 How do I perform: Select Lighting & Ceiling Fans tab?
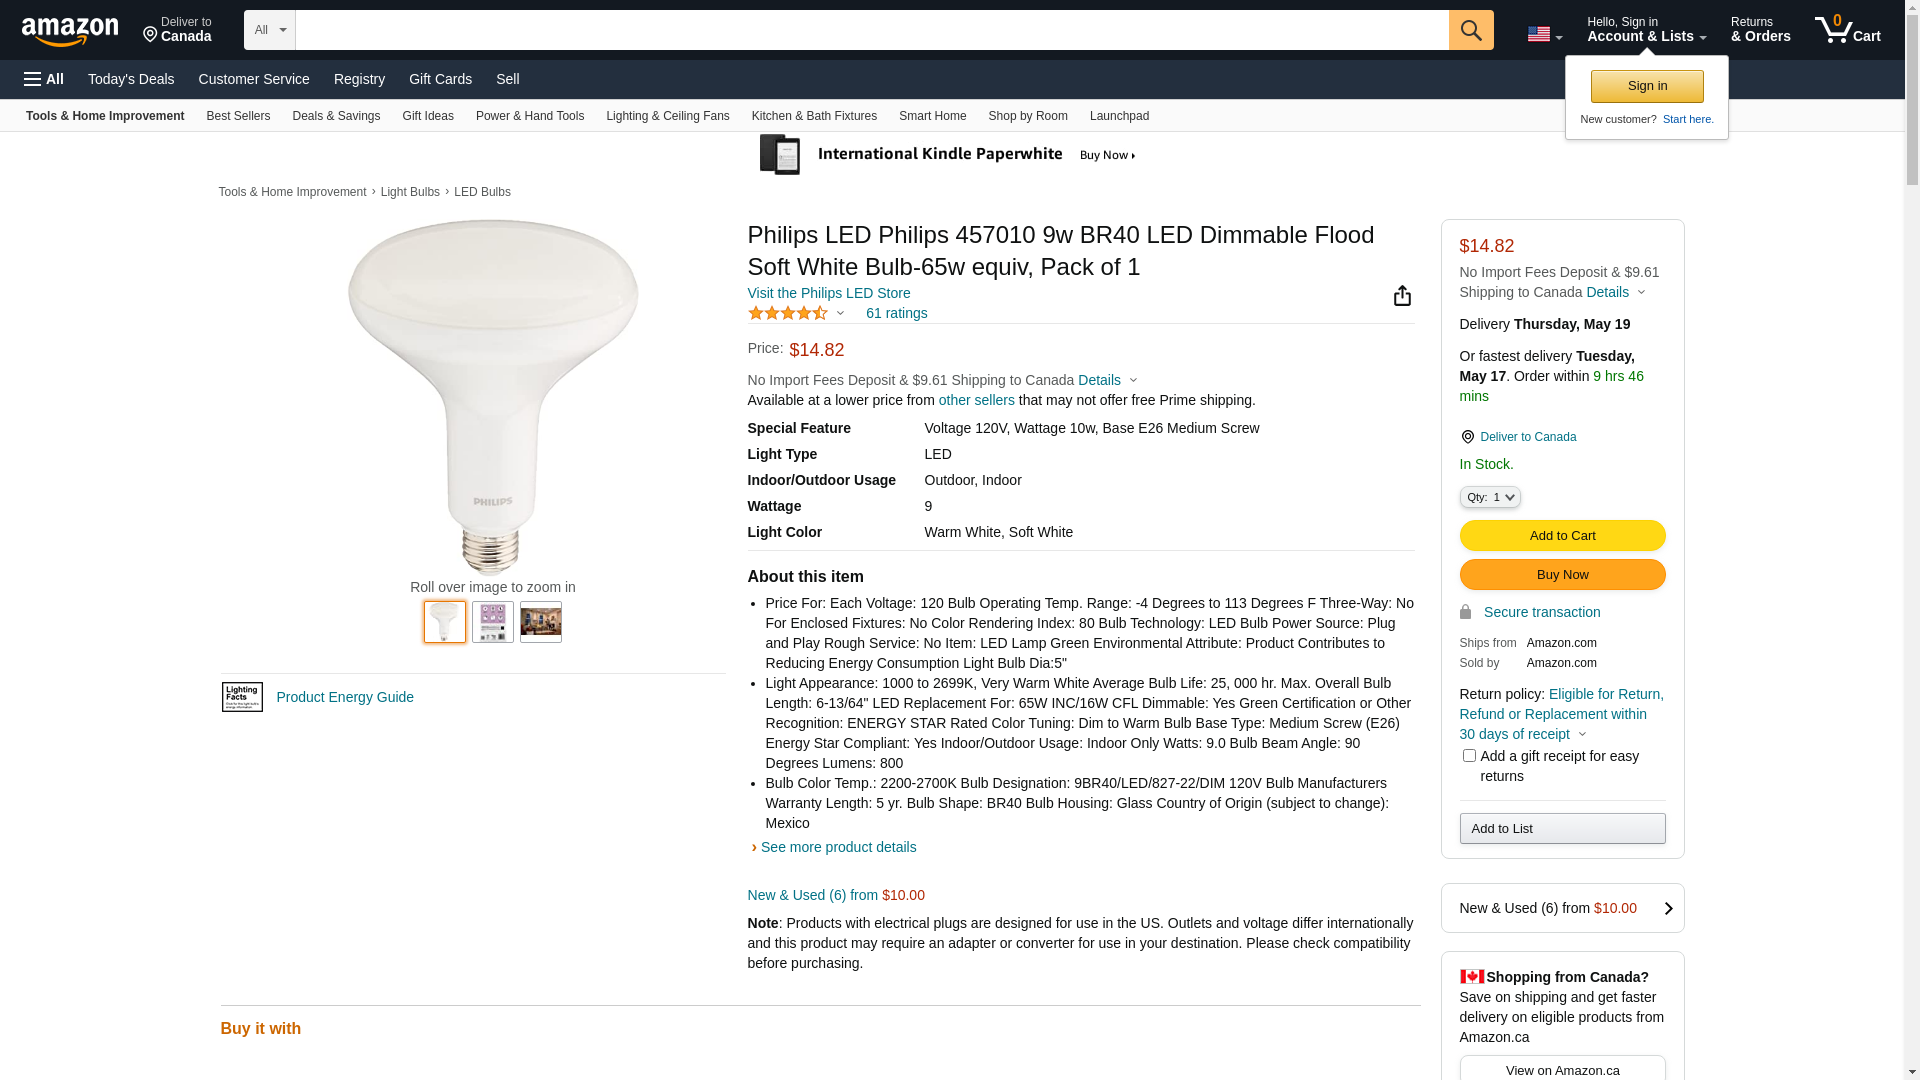[667, 116]
